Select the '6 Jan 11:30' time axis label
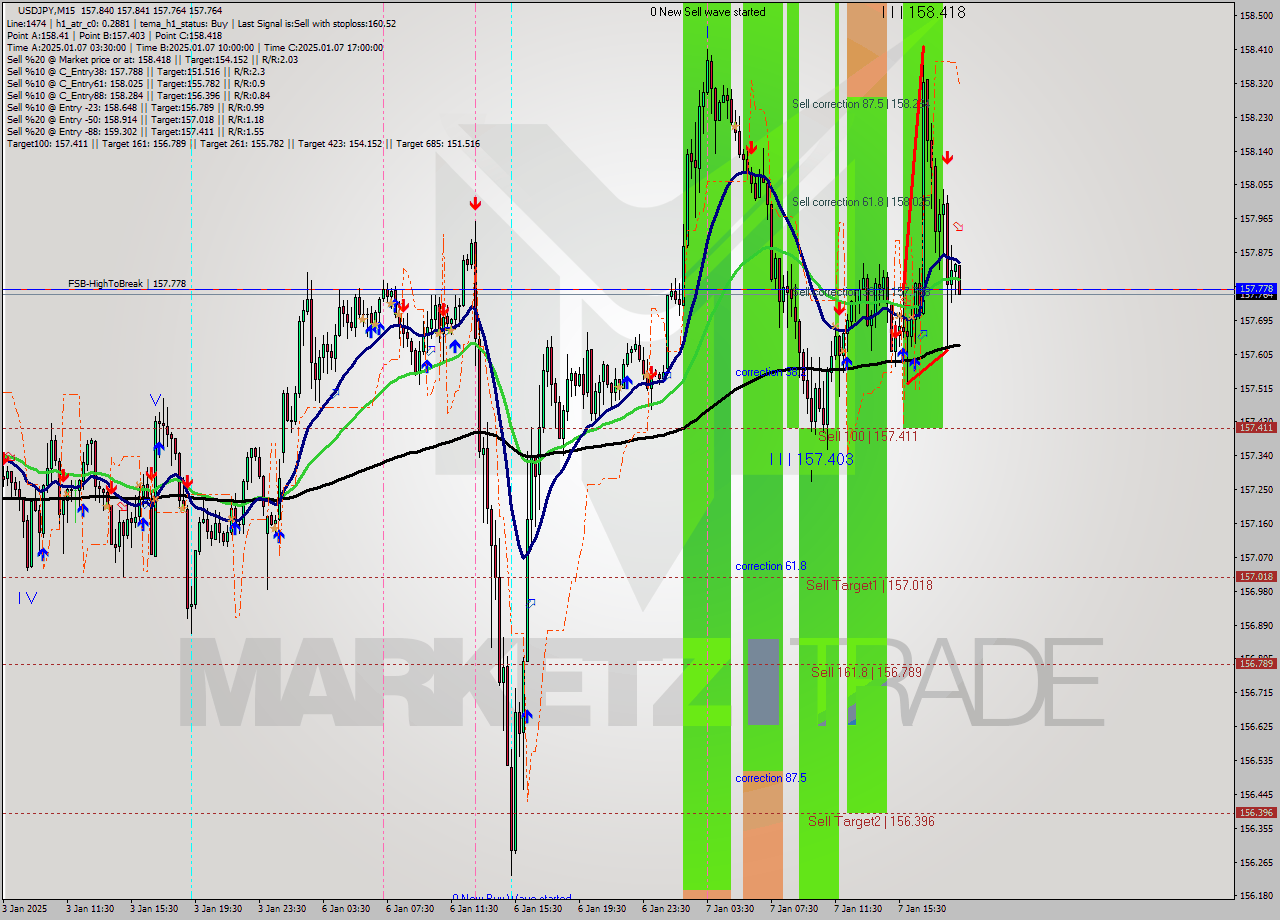This screenshot has height=920, width=1280. pos(474,909)
